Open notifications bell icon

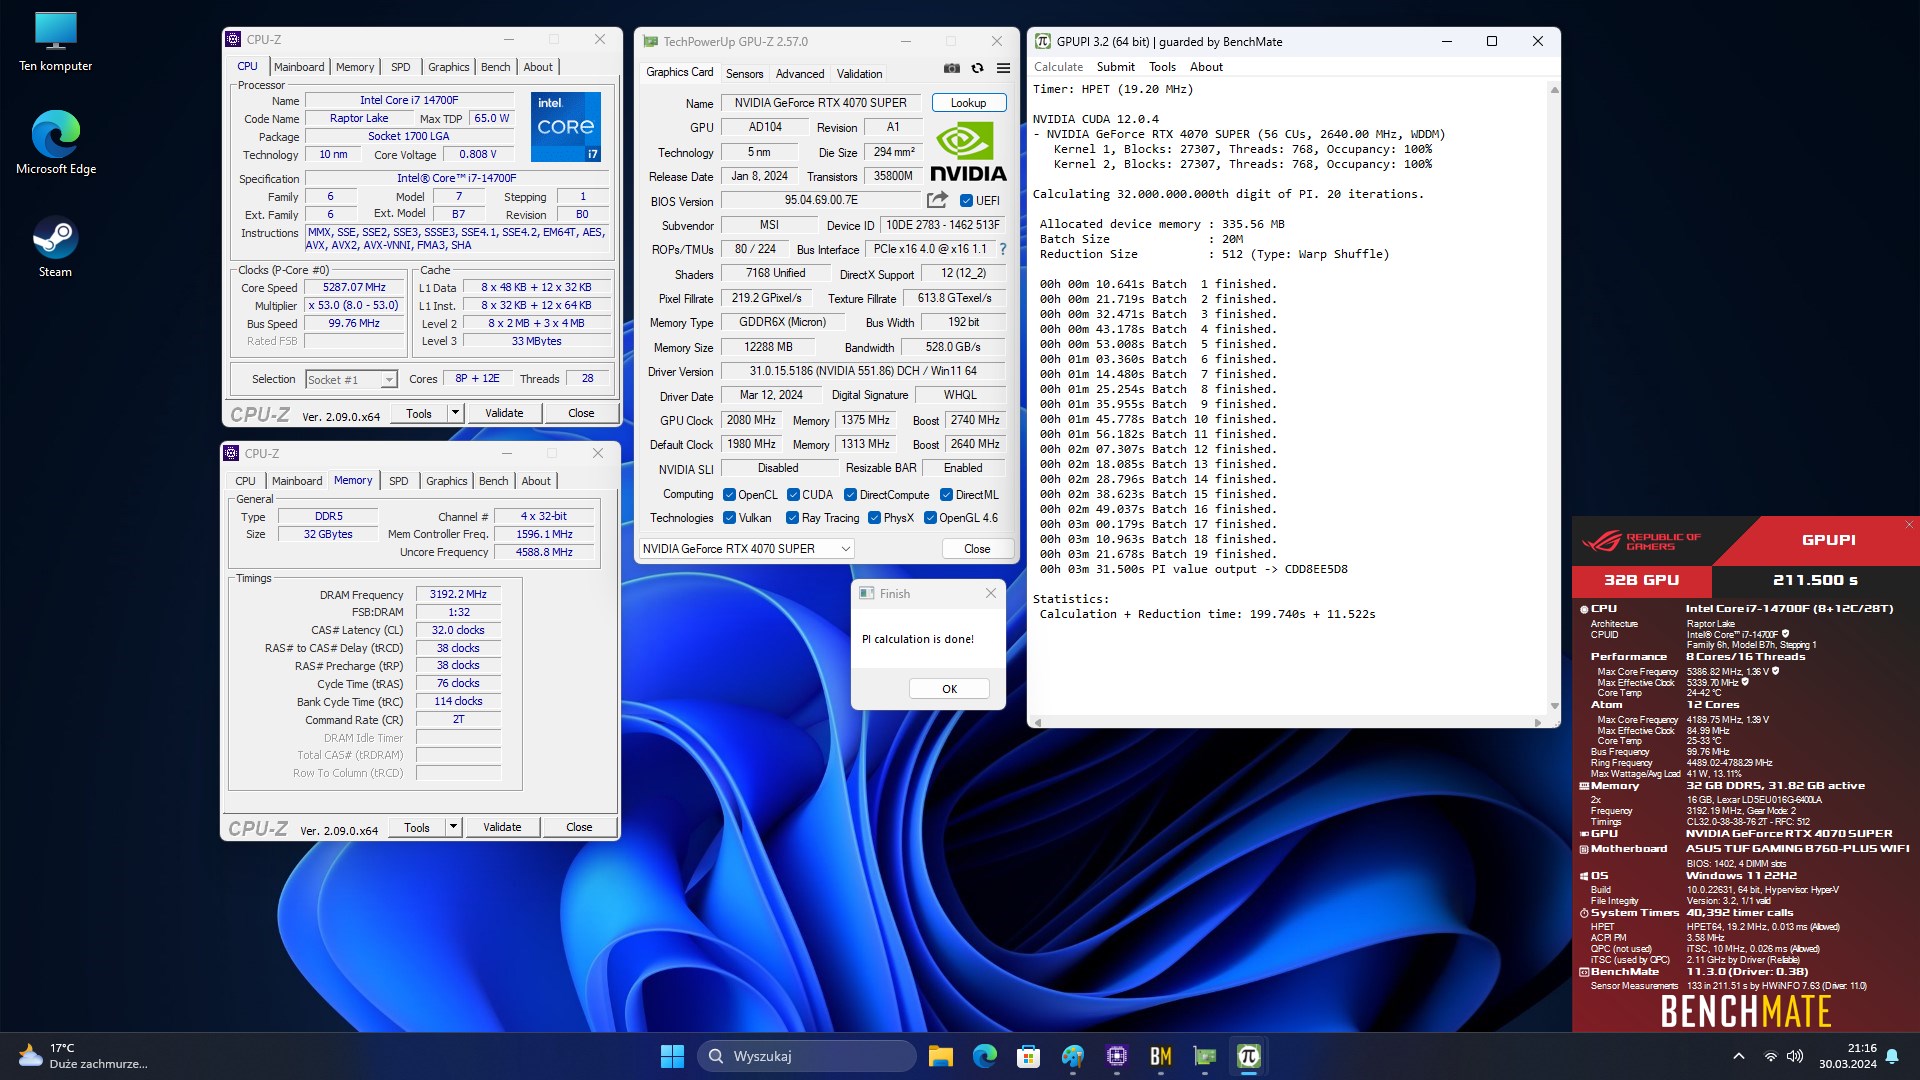1892,1056
